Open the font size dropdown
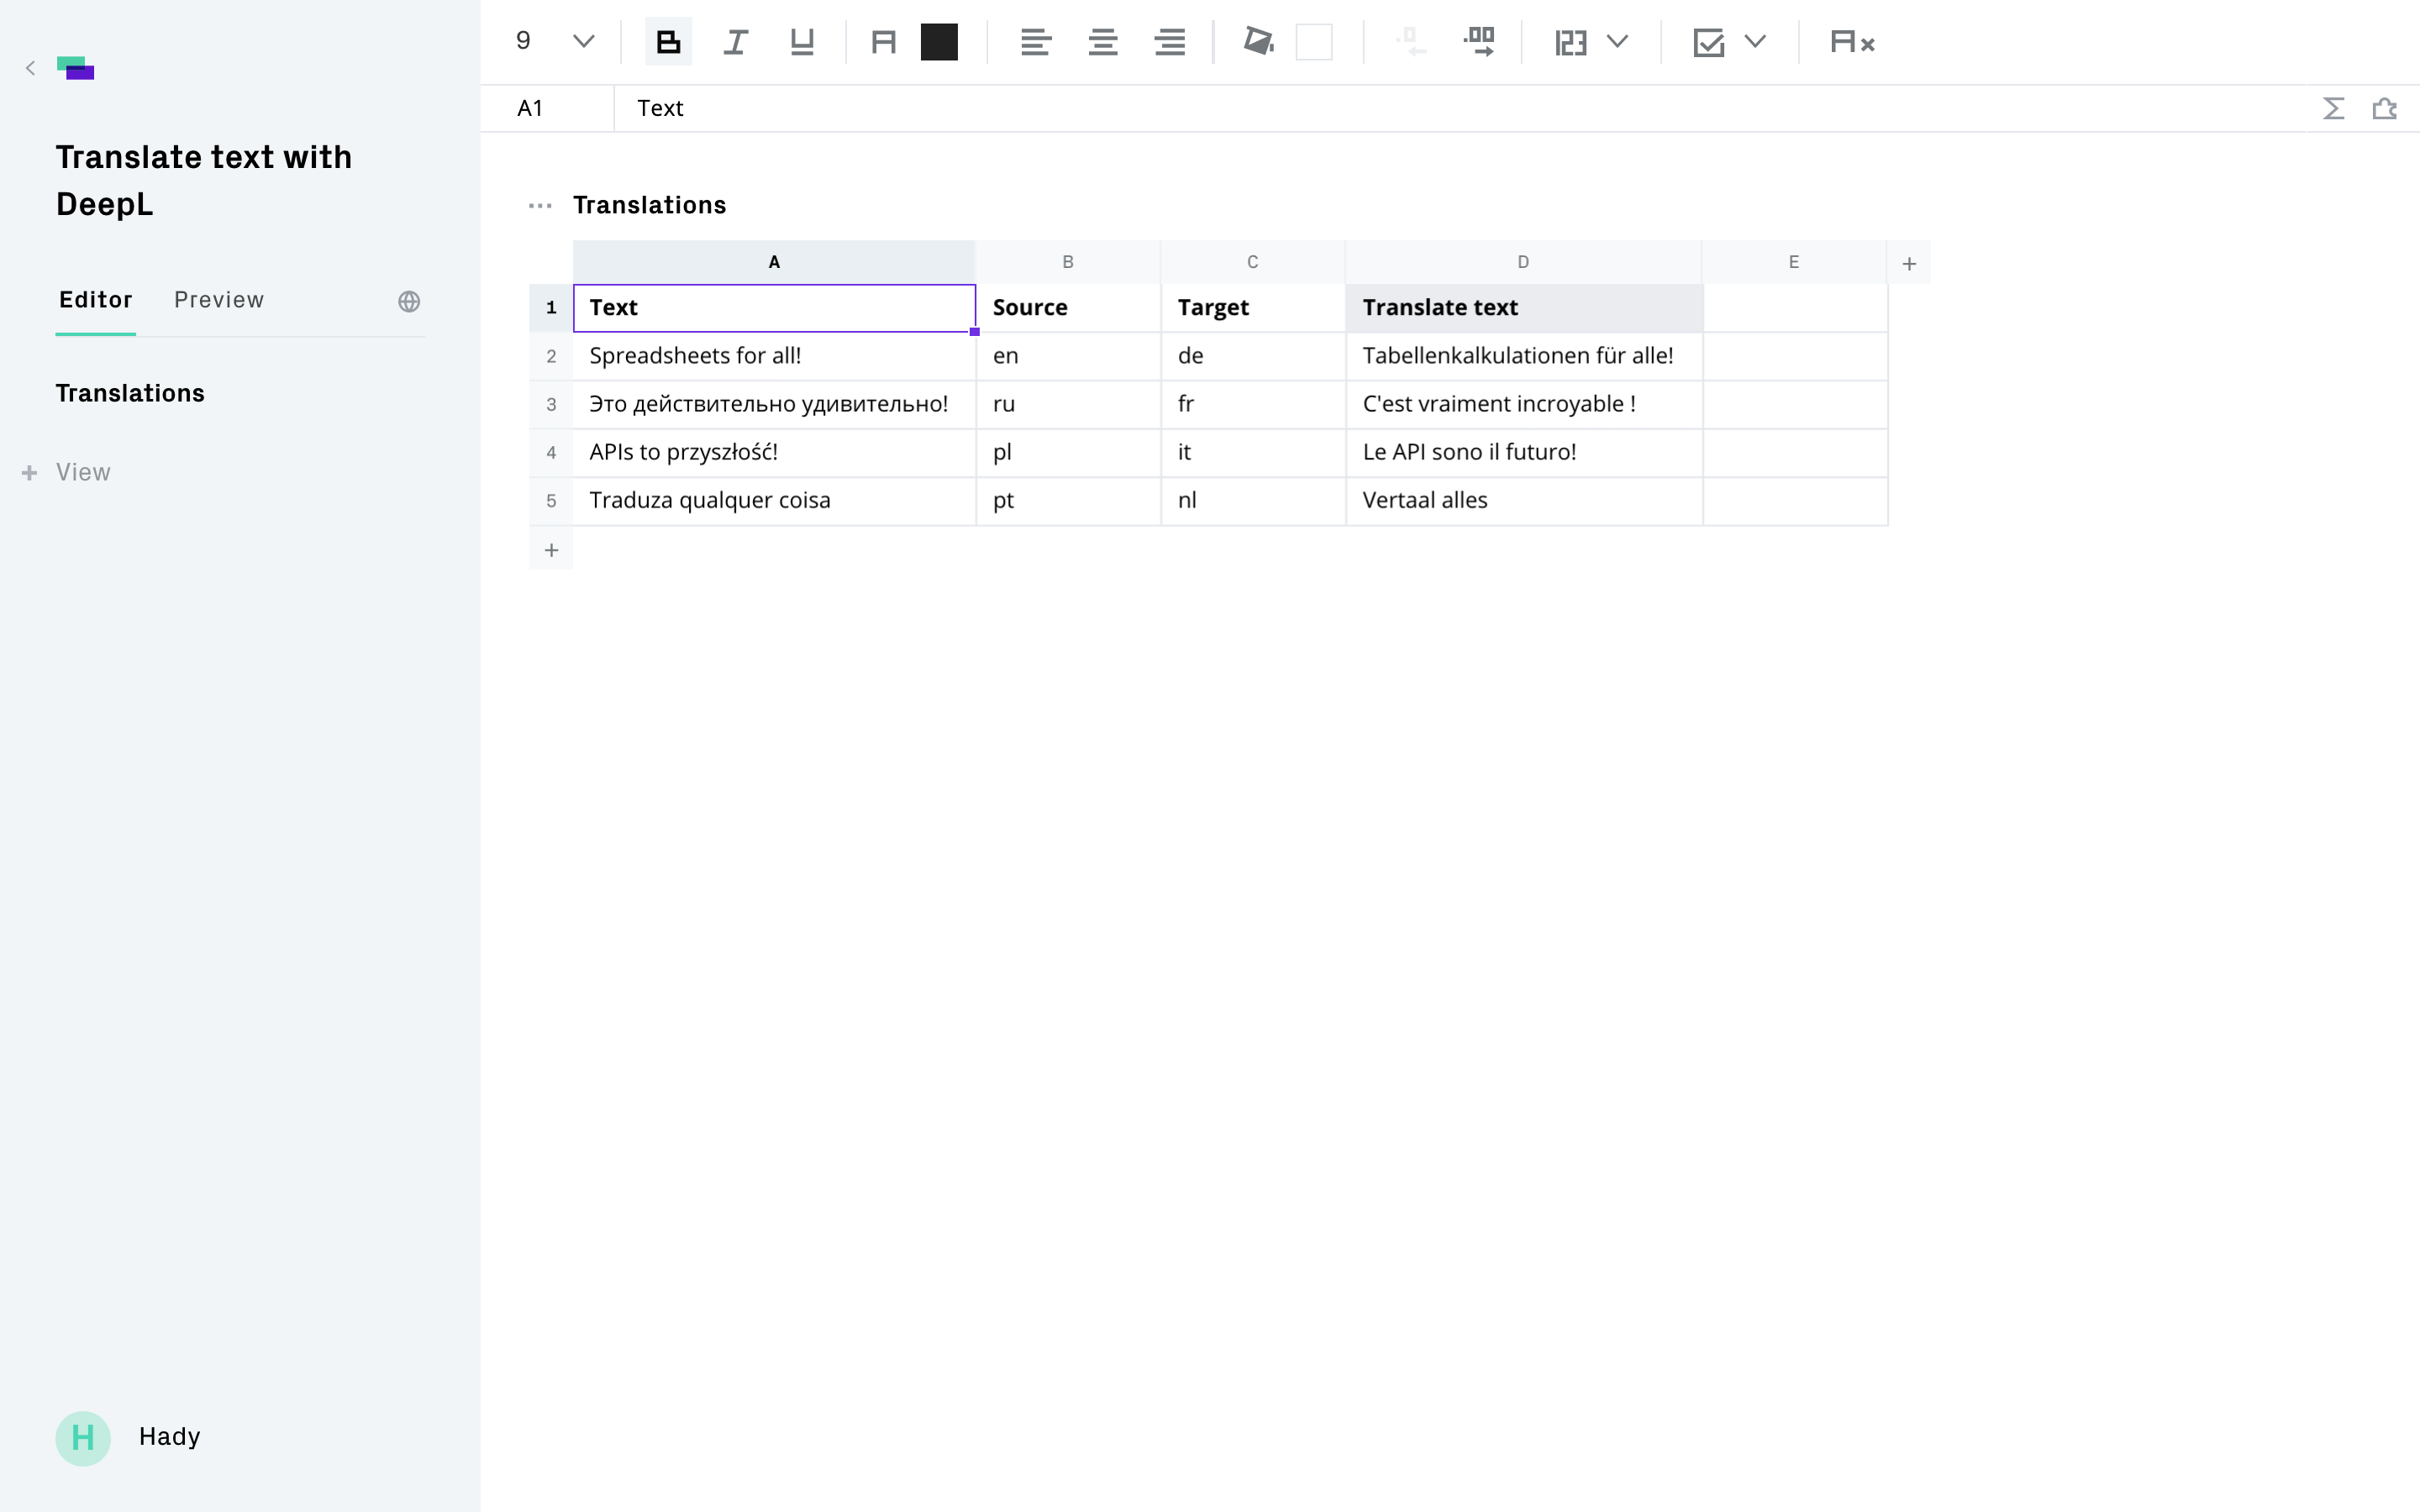Viewport: 2420px width, 1512px height. pos(583,42)
